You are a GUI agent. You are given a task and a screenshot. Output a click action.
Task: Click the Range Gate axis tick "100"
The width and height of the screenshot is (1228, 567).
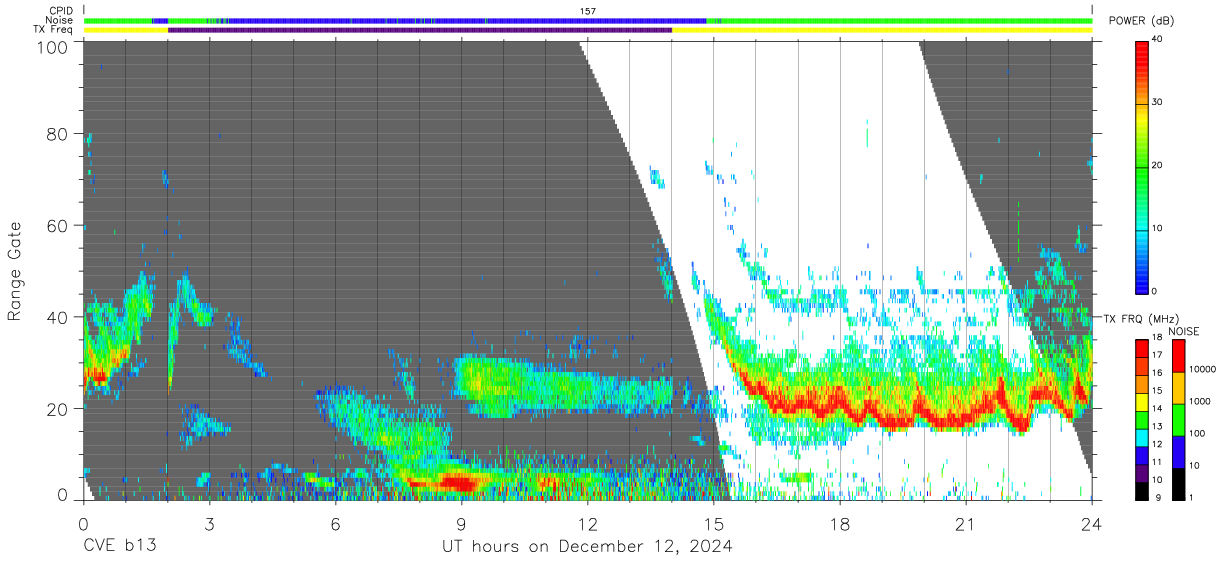(x=52, y=46)
